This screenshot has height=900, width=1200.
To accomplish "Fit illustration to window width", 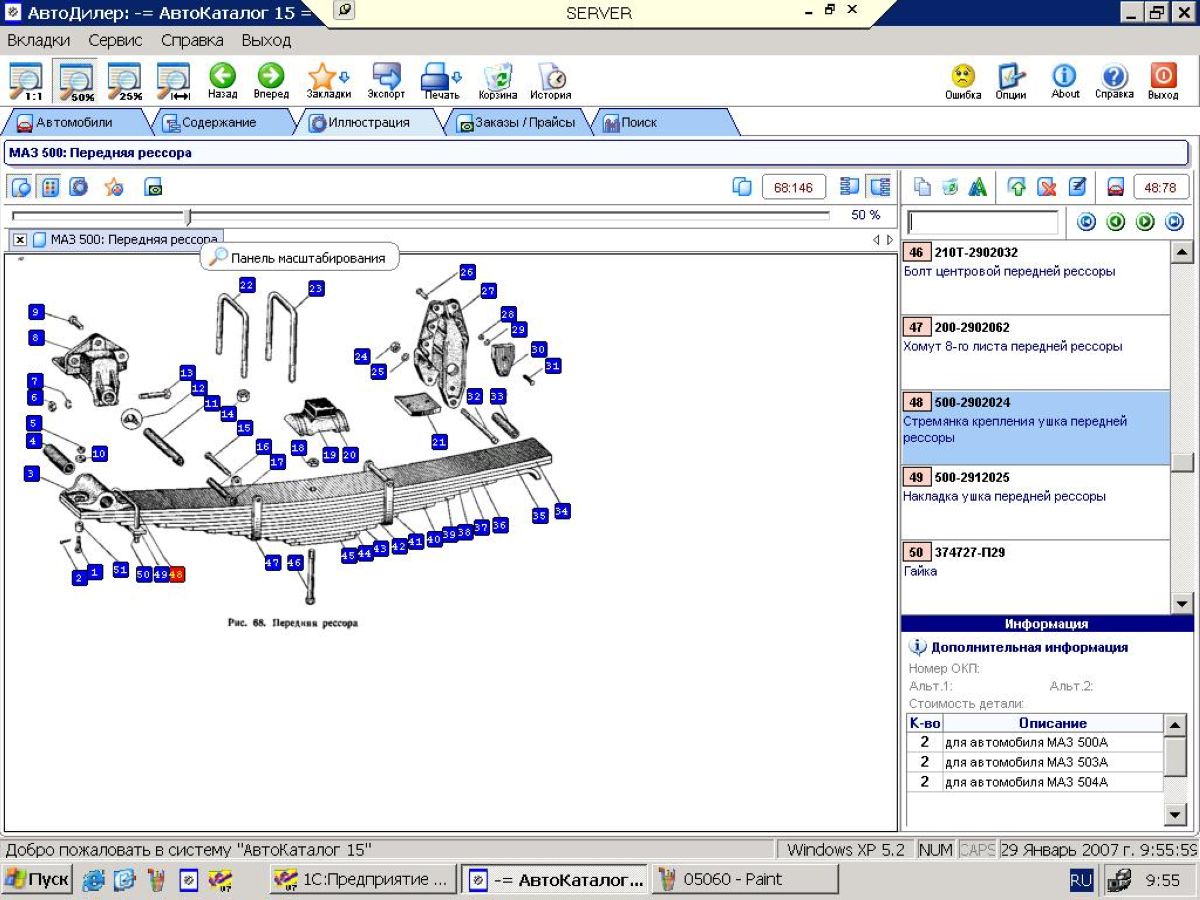I will point(174,82).
